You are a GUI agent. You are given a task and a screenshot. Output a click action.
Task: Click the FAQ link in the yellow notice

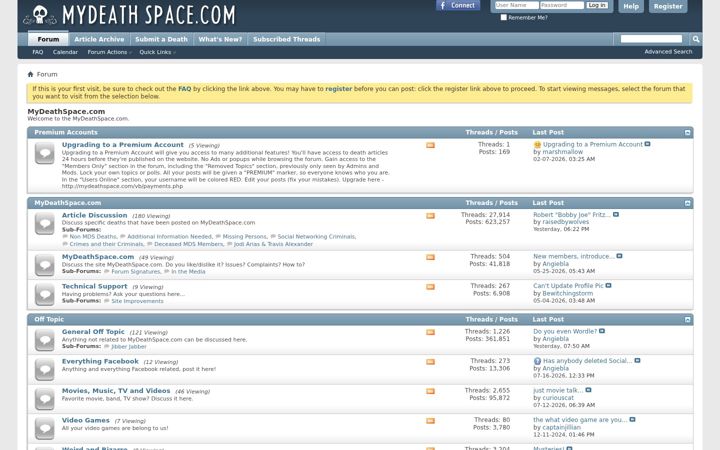[185, 89]
